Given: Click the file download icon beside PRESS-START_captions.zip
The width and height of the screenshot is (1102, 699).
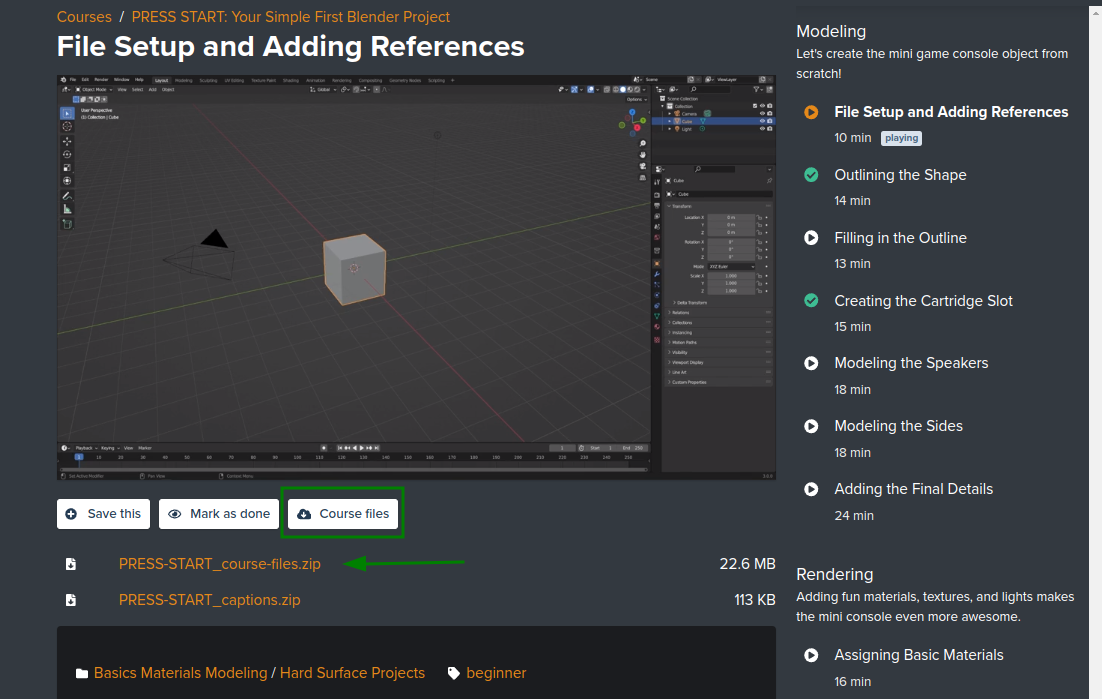Looking at the screenshot, I should pyautogui.click(x=71, y=600).
